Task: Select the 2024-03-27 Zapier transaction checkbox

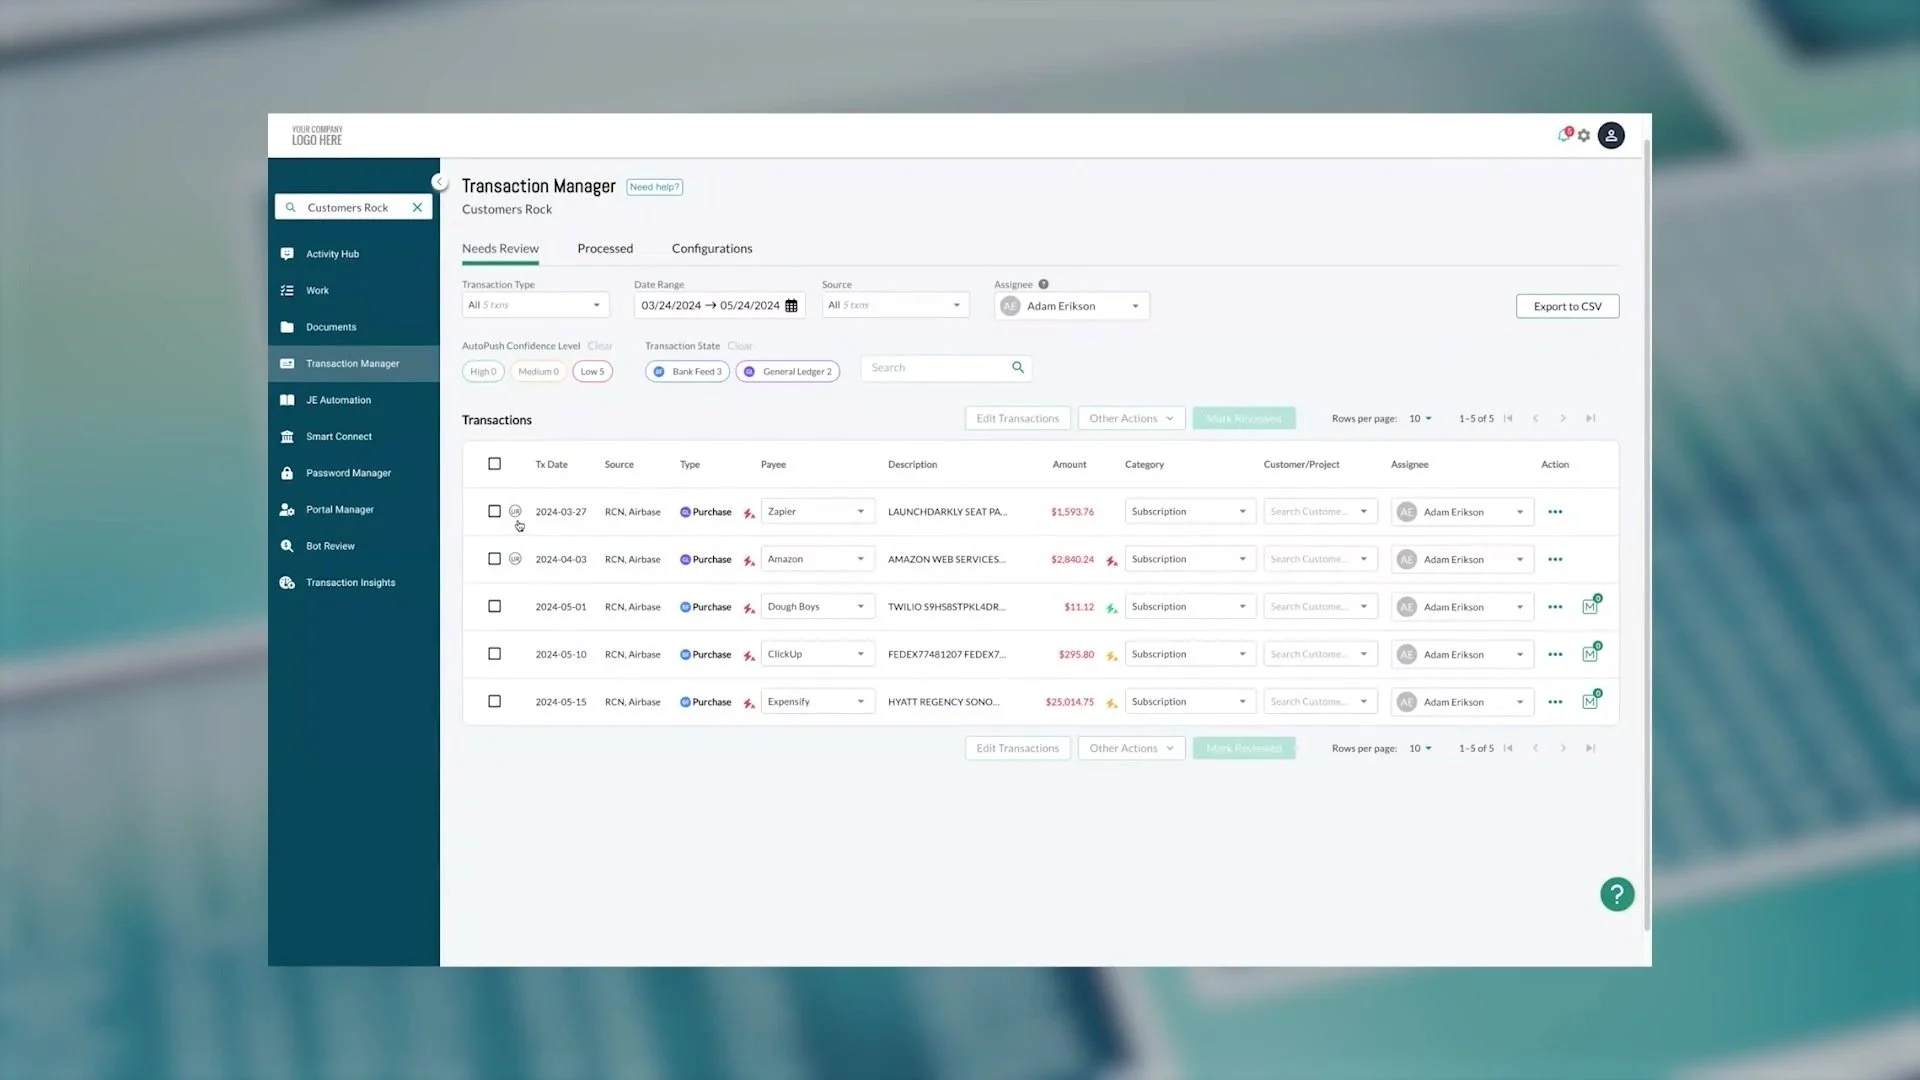Action: point(494,512)
